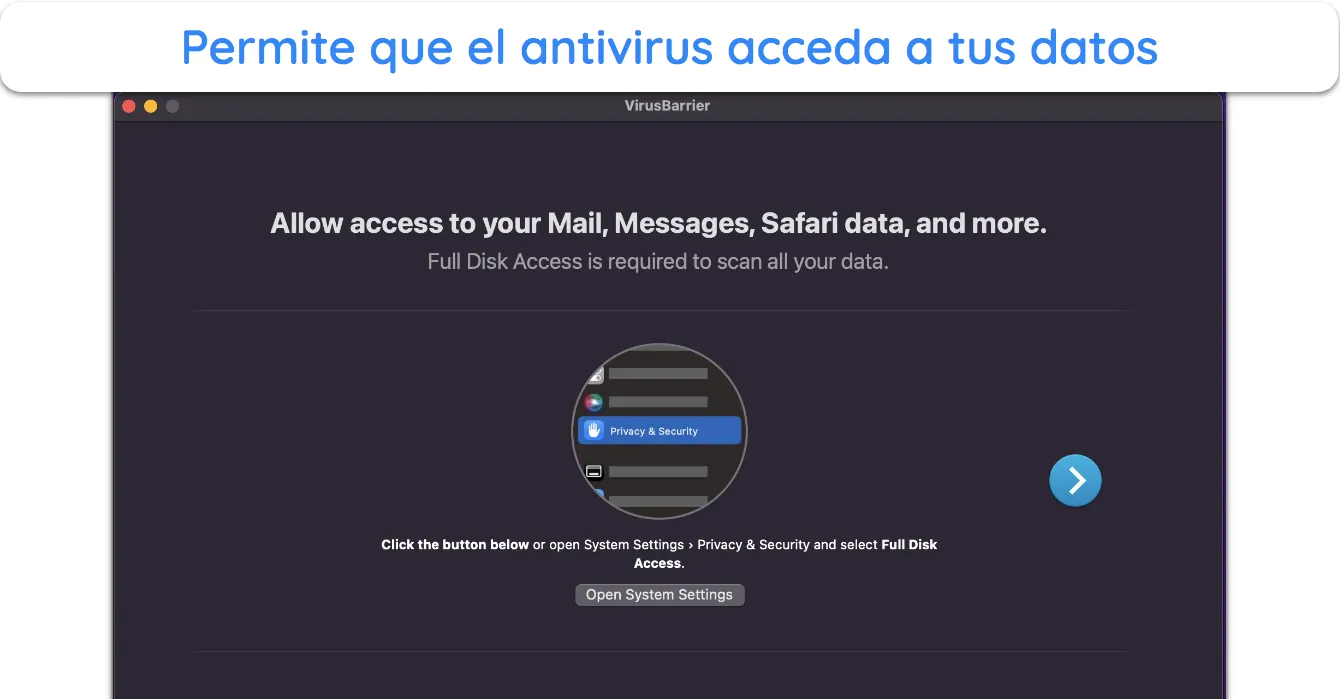Viewport: 1340px width, 699px height.
Task: Click the bold Click the button below text
Action: tap(455, 545)
